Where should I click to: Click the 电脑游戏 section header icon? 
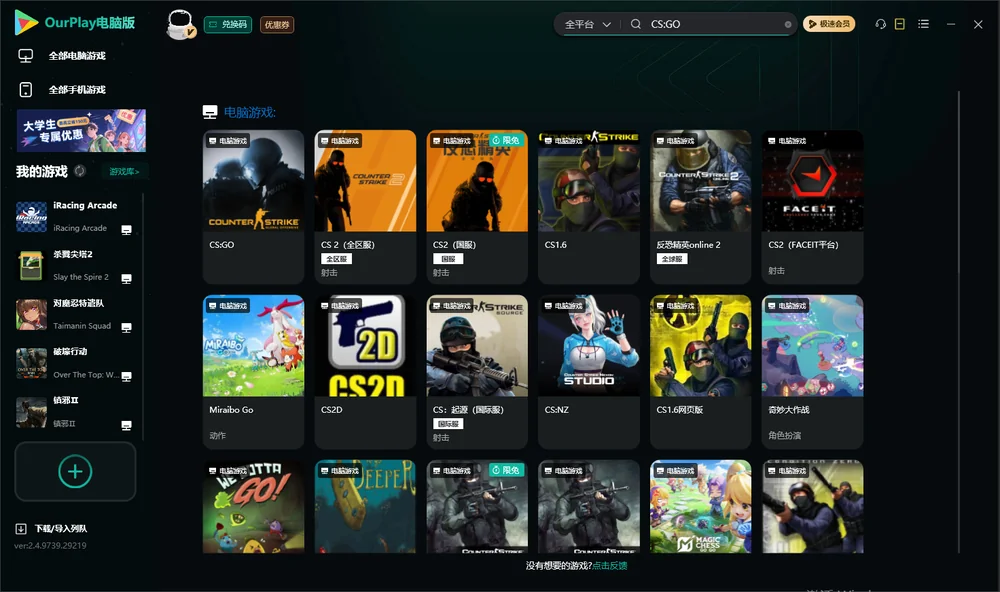point(210,112)
